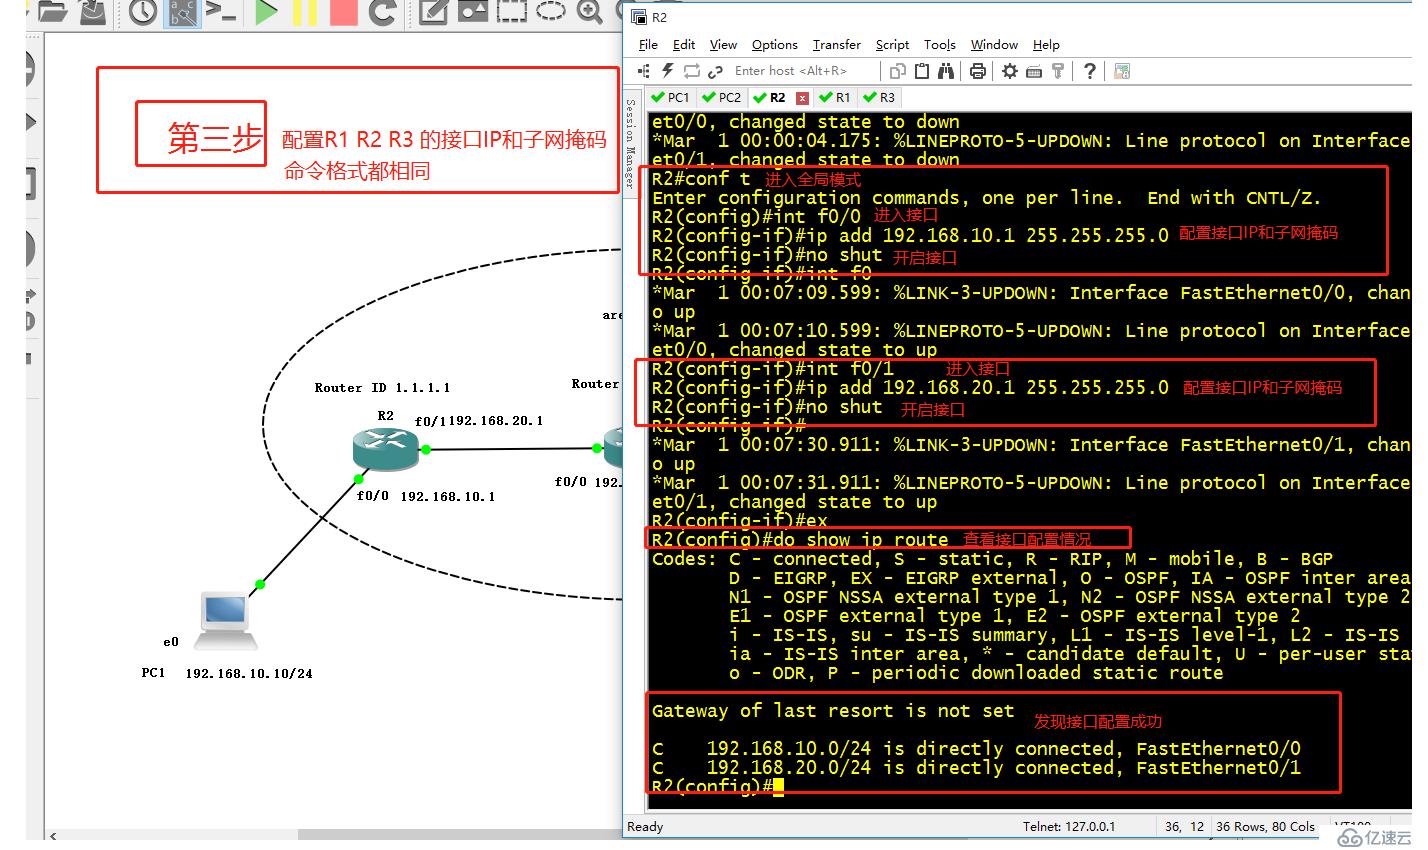Reload all devices icon in GNS3

tap(382, 12)
